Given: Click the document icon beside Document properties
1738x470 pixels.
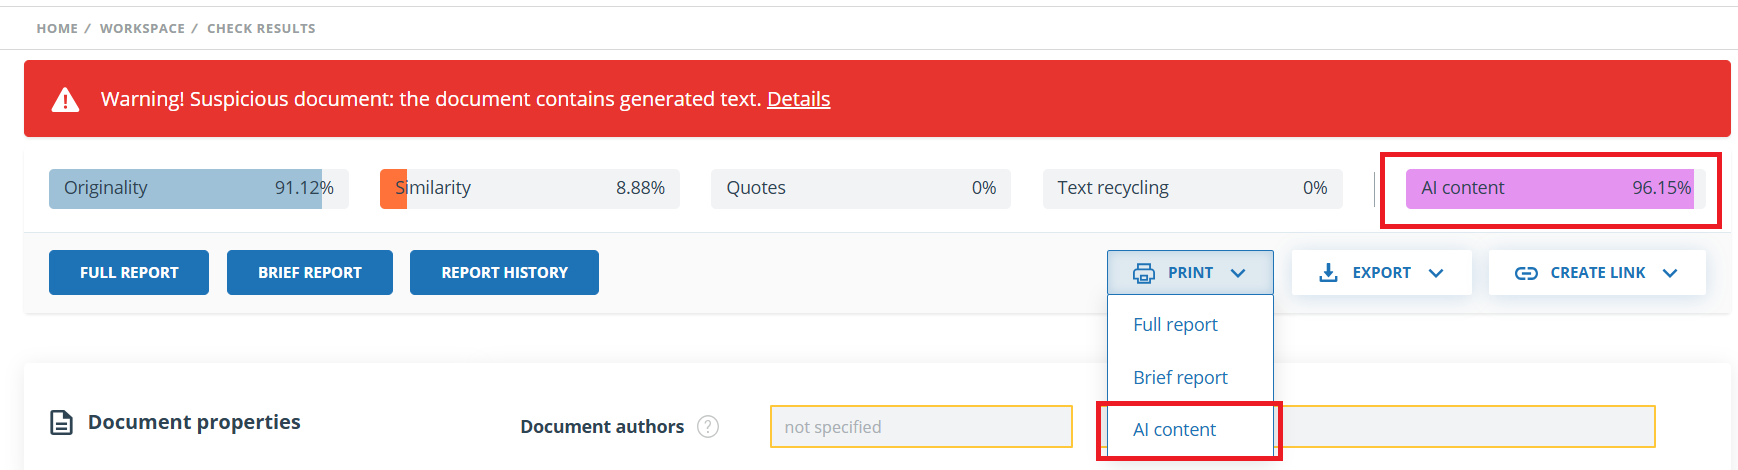Looking at the screenshot, I should click(x=61, y=423).
